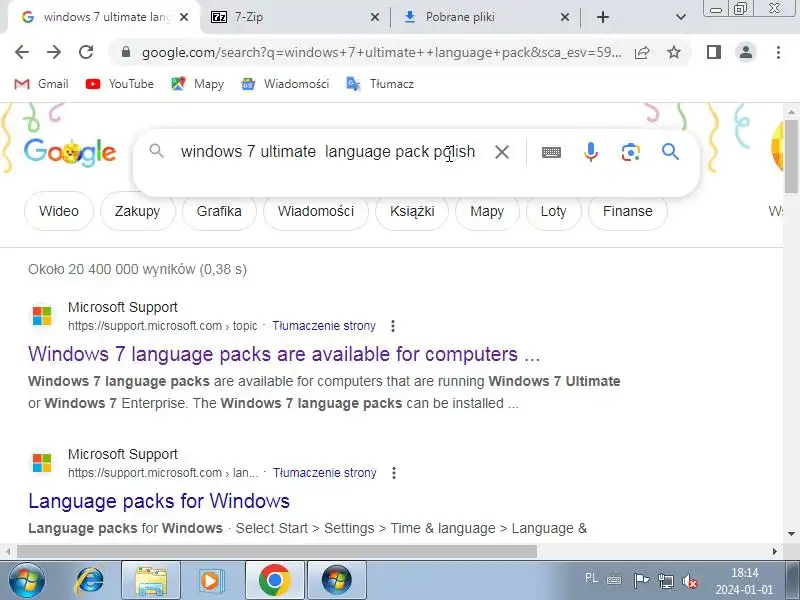
Task: Filter results by Wiadomości chip
Action: pos(316,211)
